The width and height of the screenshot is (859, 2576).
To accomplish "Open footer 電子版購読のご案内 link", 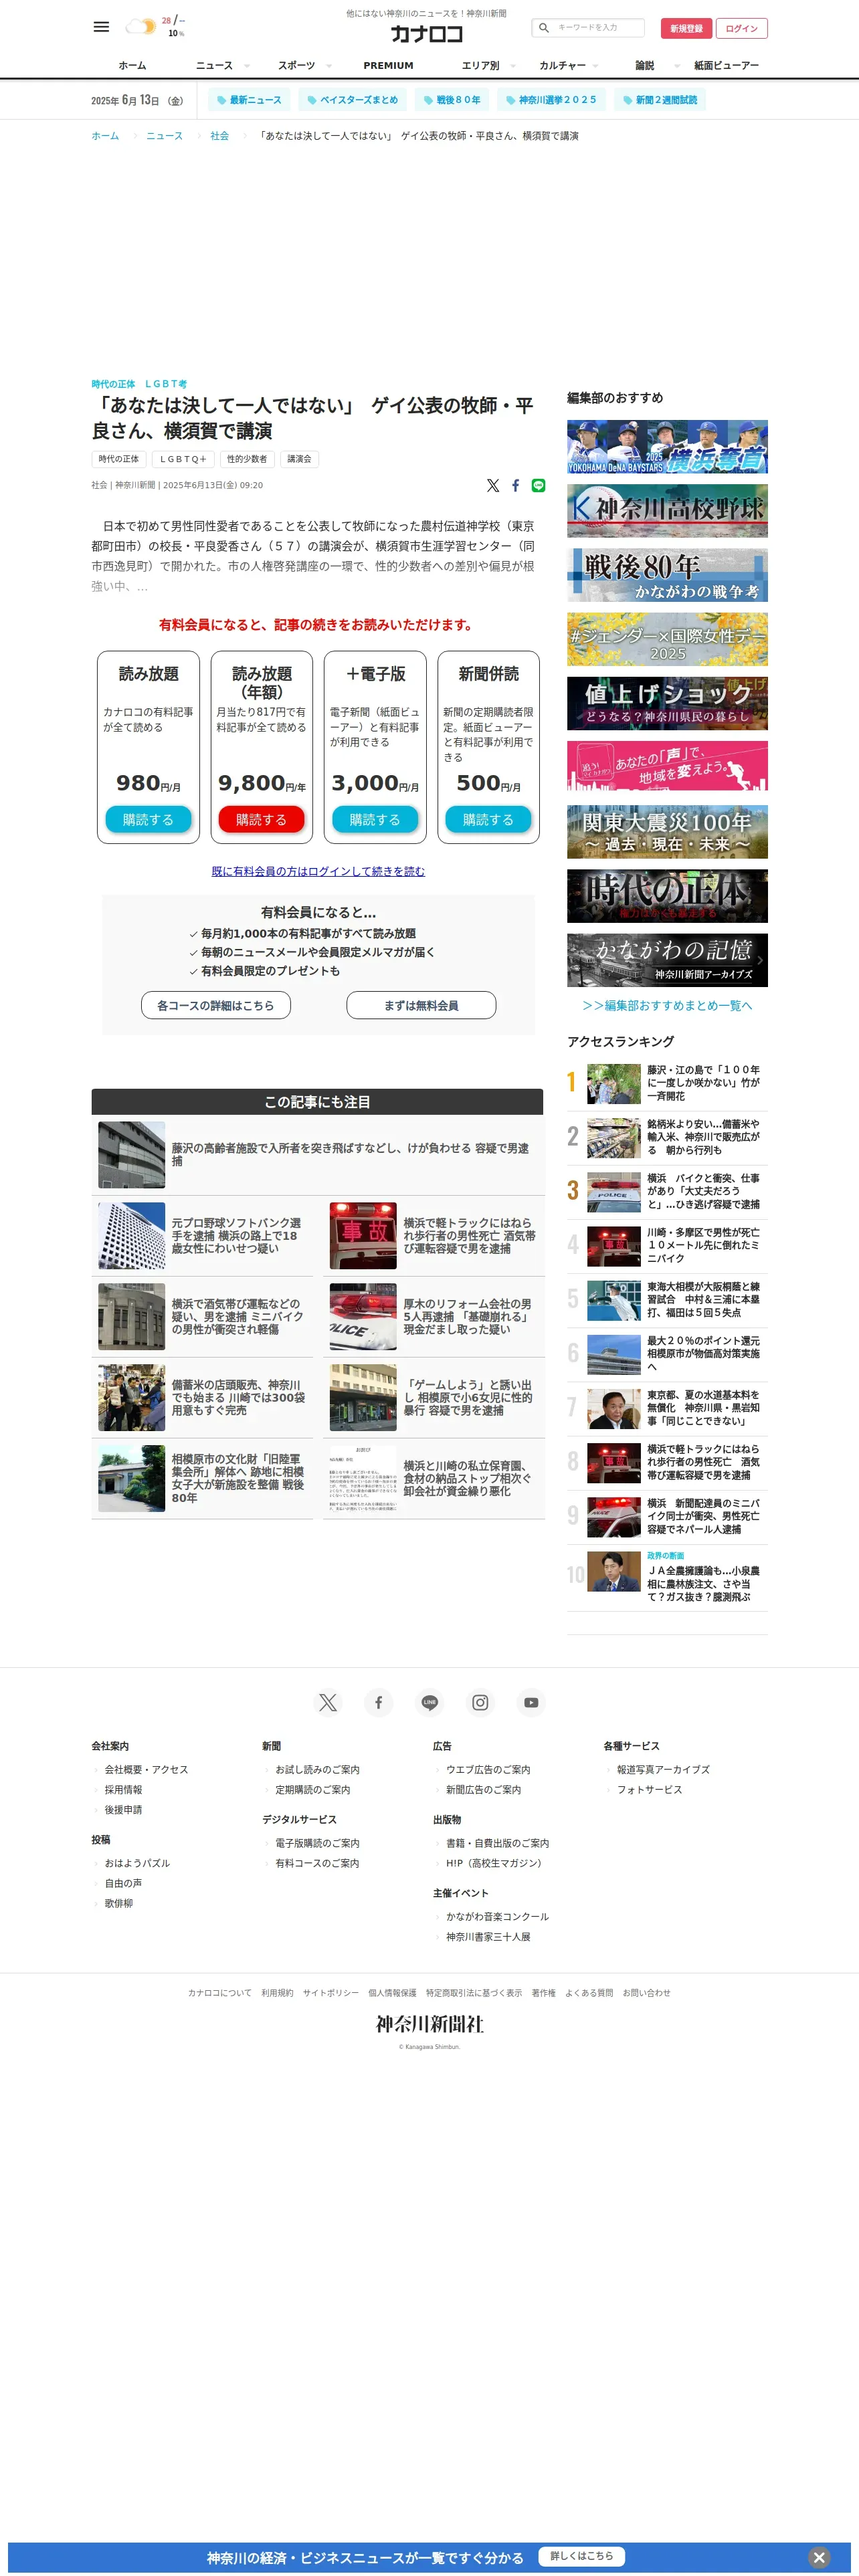I will (x=317, y=1842).
